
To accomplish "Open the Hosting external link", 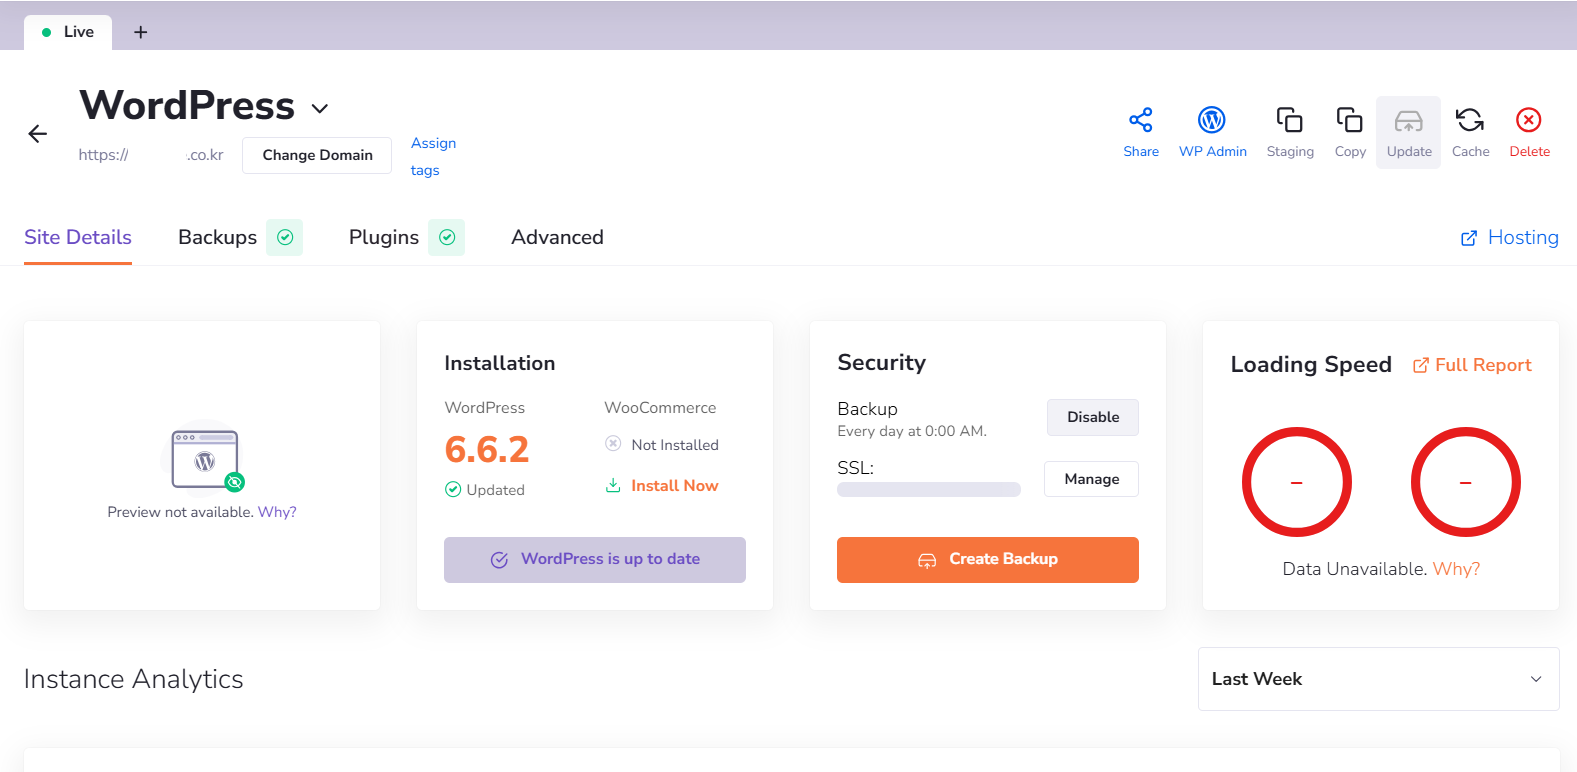I will (x=1509, y=238).
